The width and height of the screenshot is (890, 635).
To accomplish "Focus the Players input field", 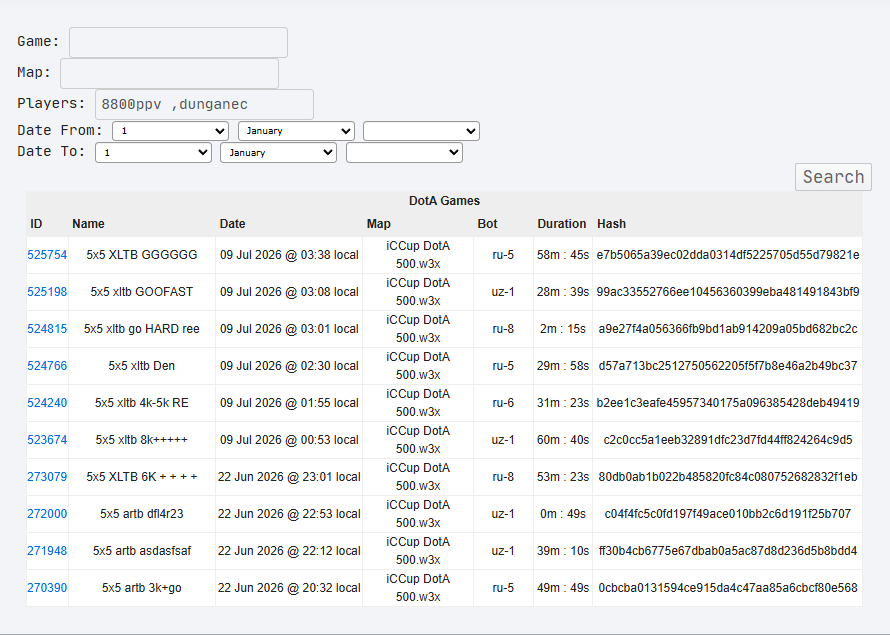I will click(204, 104).
